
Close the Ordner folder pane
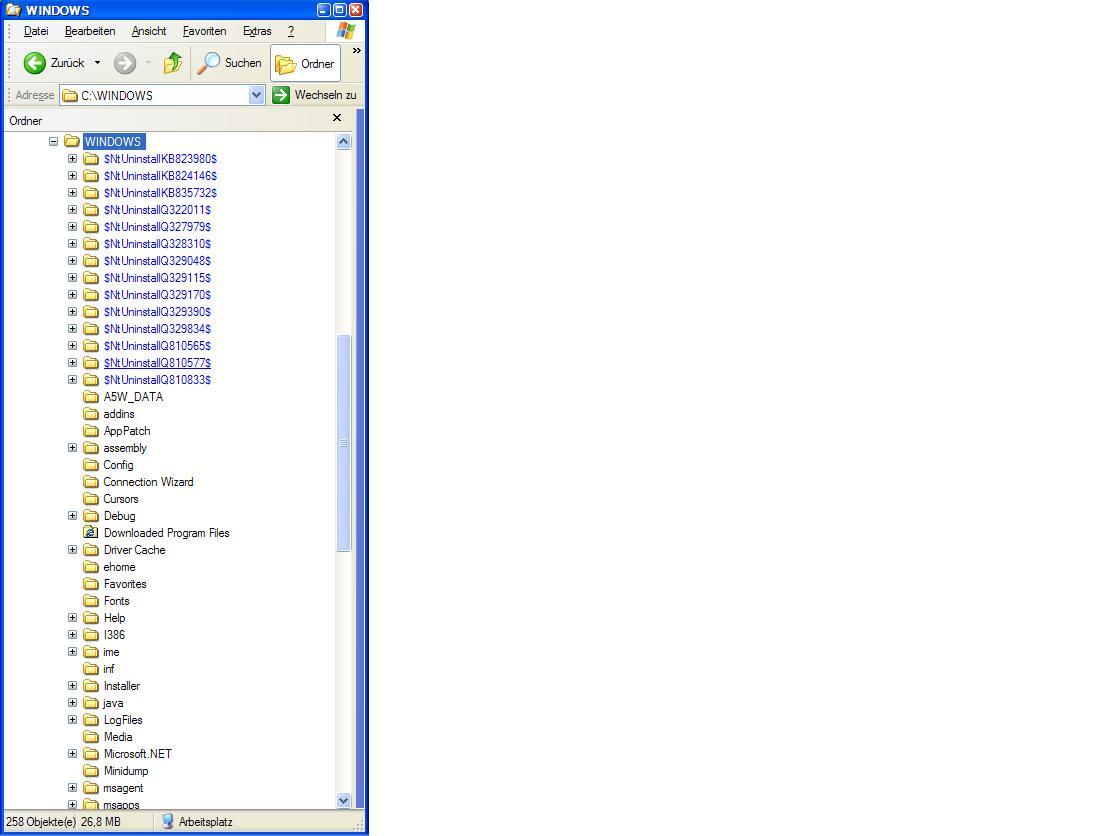[337, 117]
